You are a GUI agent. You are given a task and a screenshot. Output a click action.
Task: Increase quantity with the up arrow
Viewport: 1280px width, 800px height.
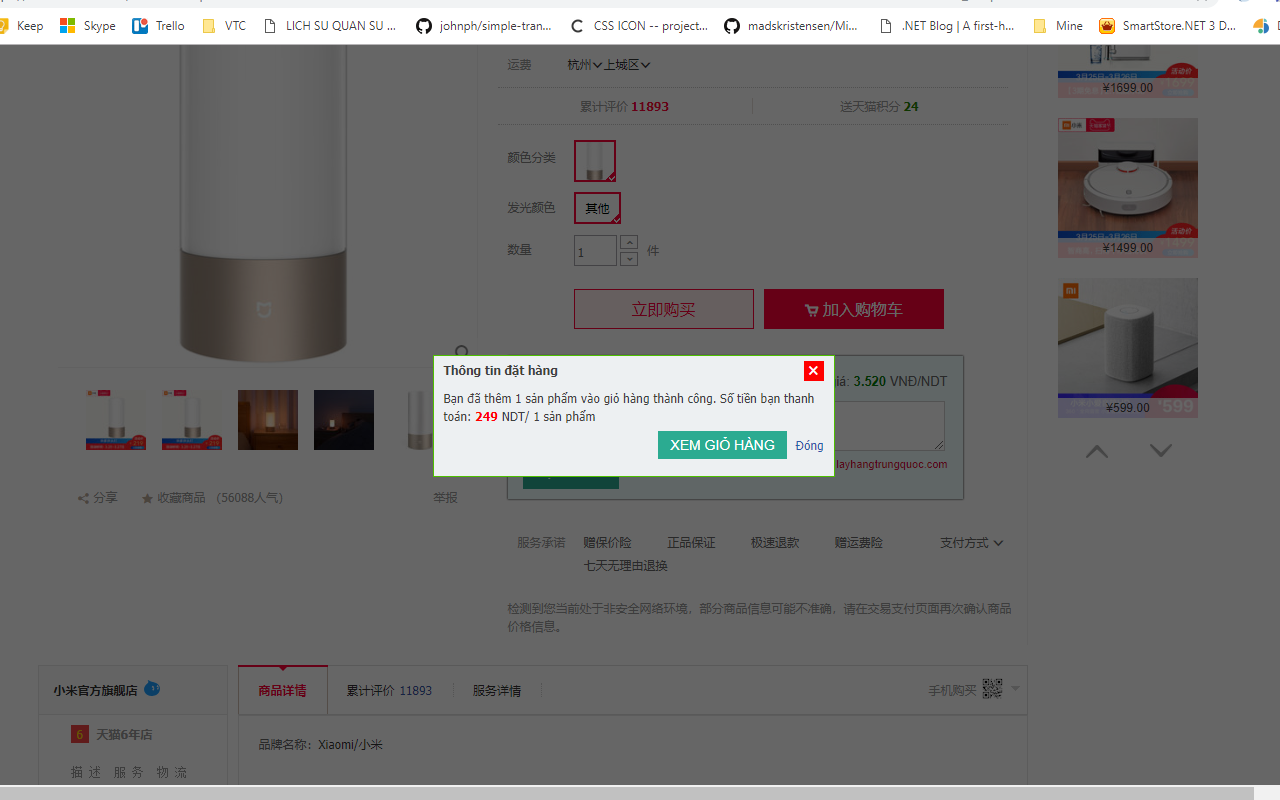(x=629, y=242)
